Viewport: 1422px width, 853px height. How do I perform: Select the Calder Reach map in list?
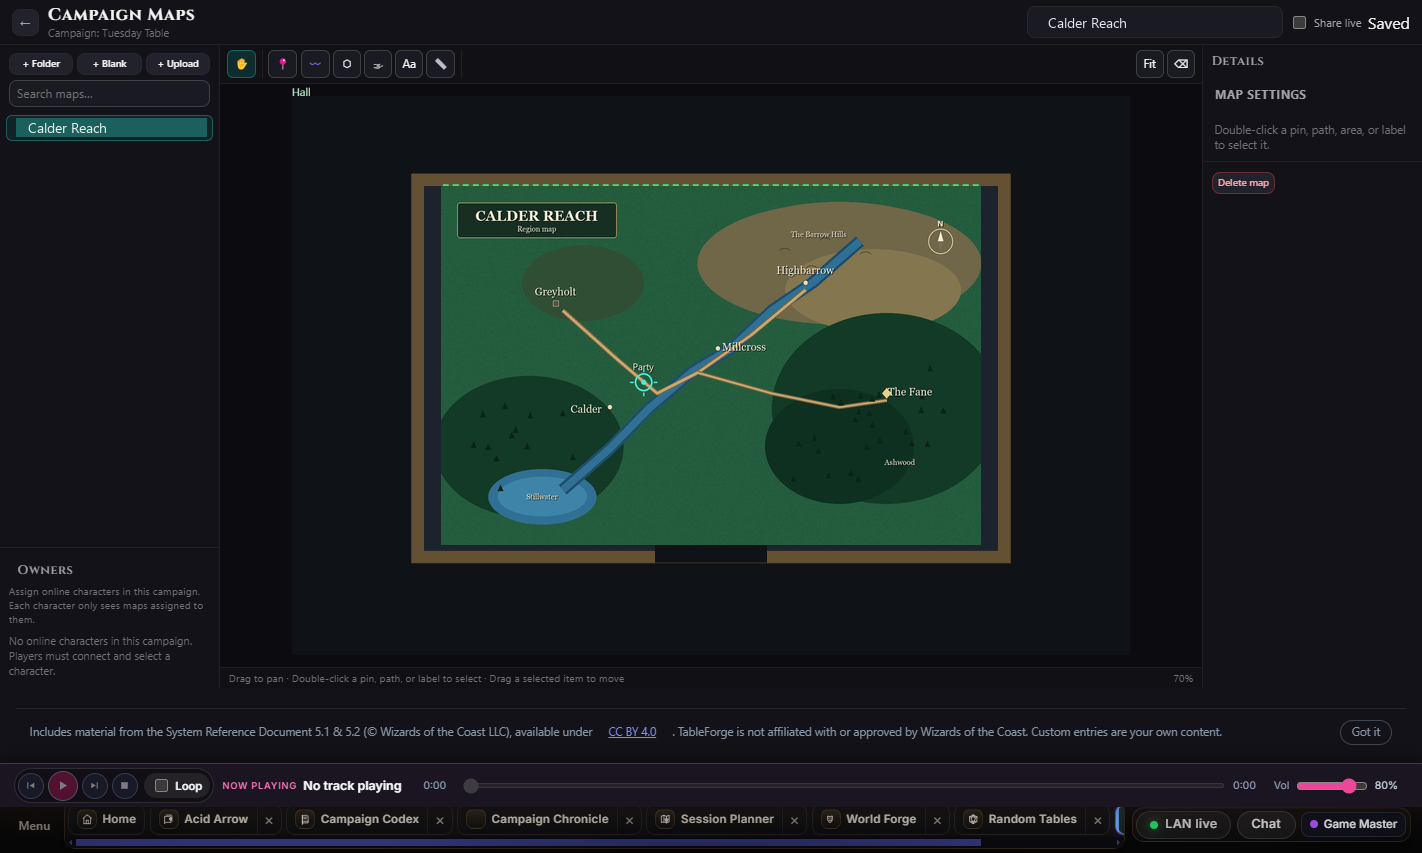(110, 128)
